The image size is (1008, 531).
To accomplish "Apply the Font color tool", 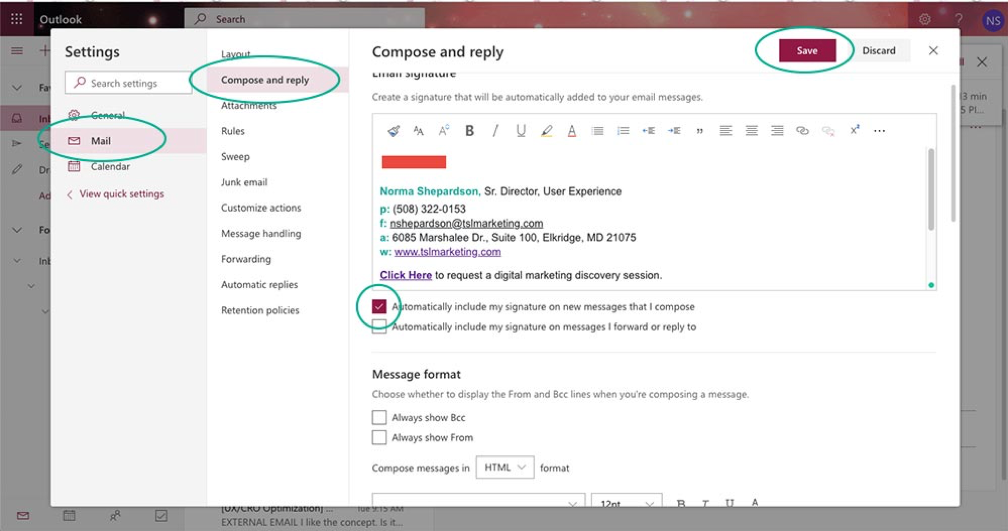I will click(x=572, y=130).
